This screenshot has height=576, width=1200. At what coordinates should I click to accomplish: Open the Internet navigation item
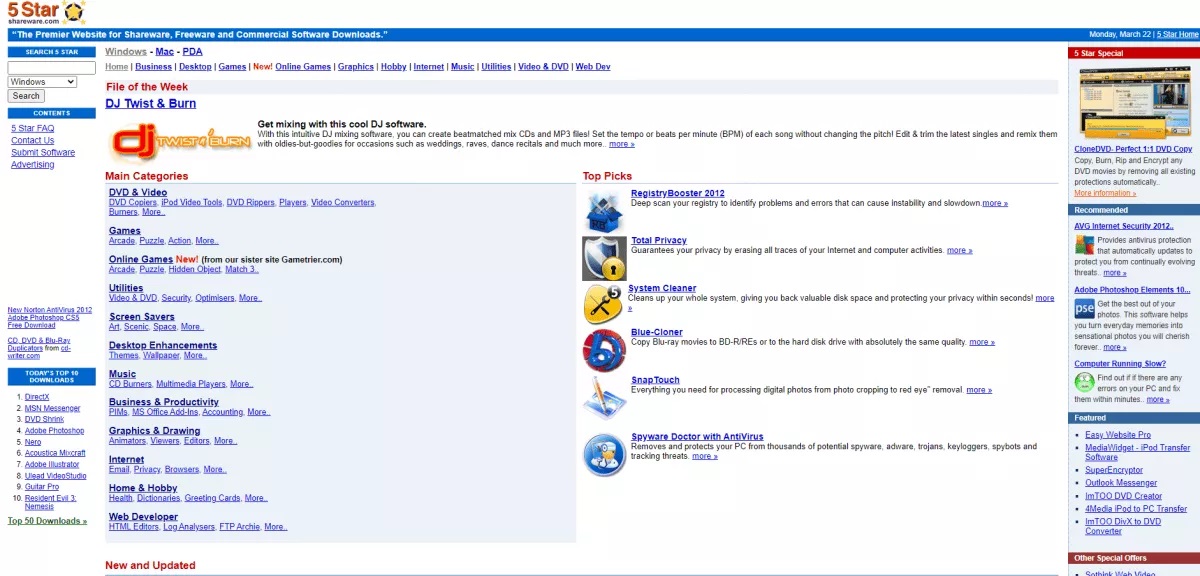429,67
